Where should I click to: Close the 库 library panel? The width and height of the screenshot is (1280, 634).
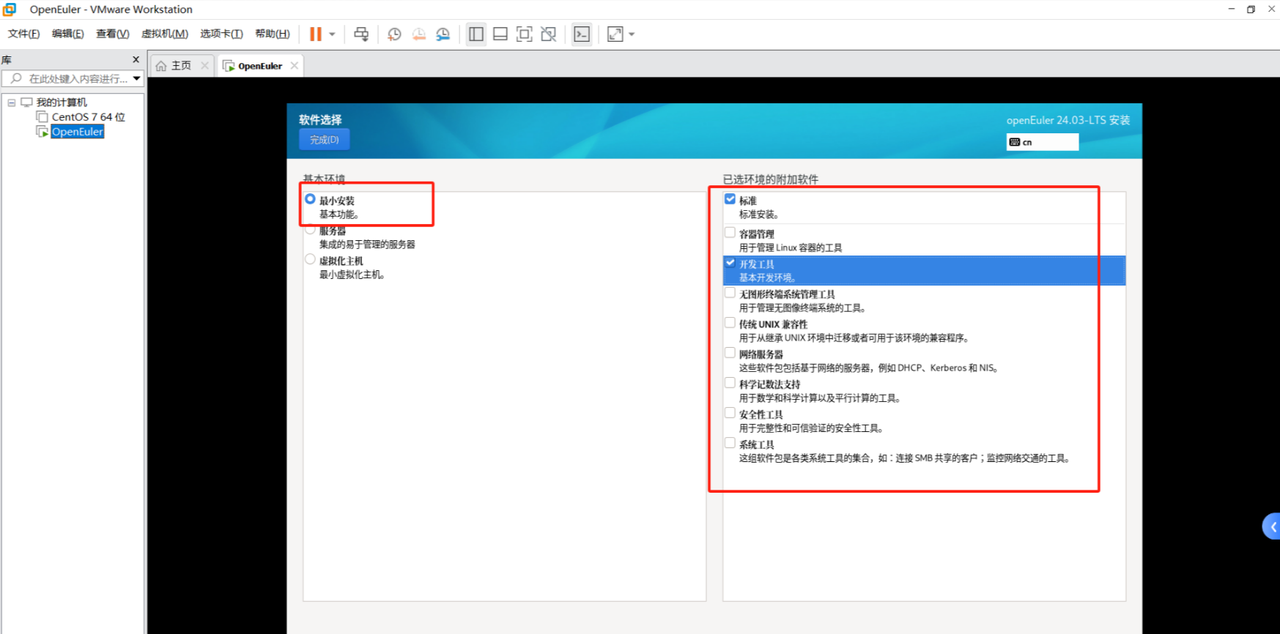pos(136,60)
